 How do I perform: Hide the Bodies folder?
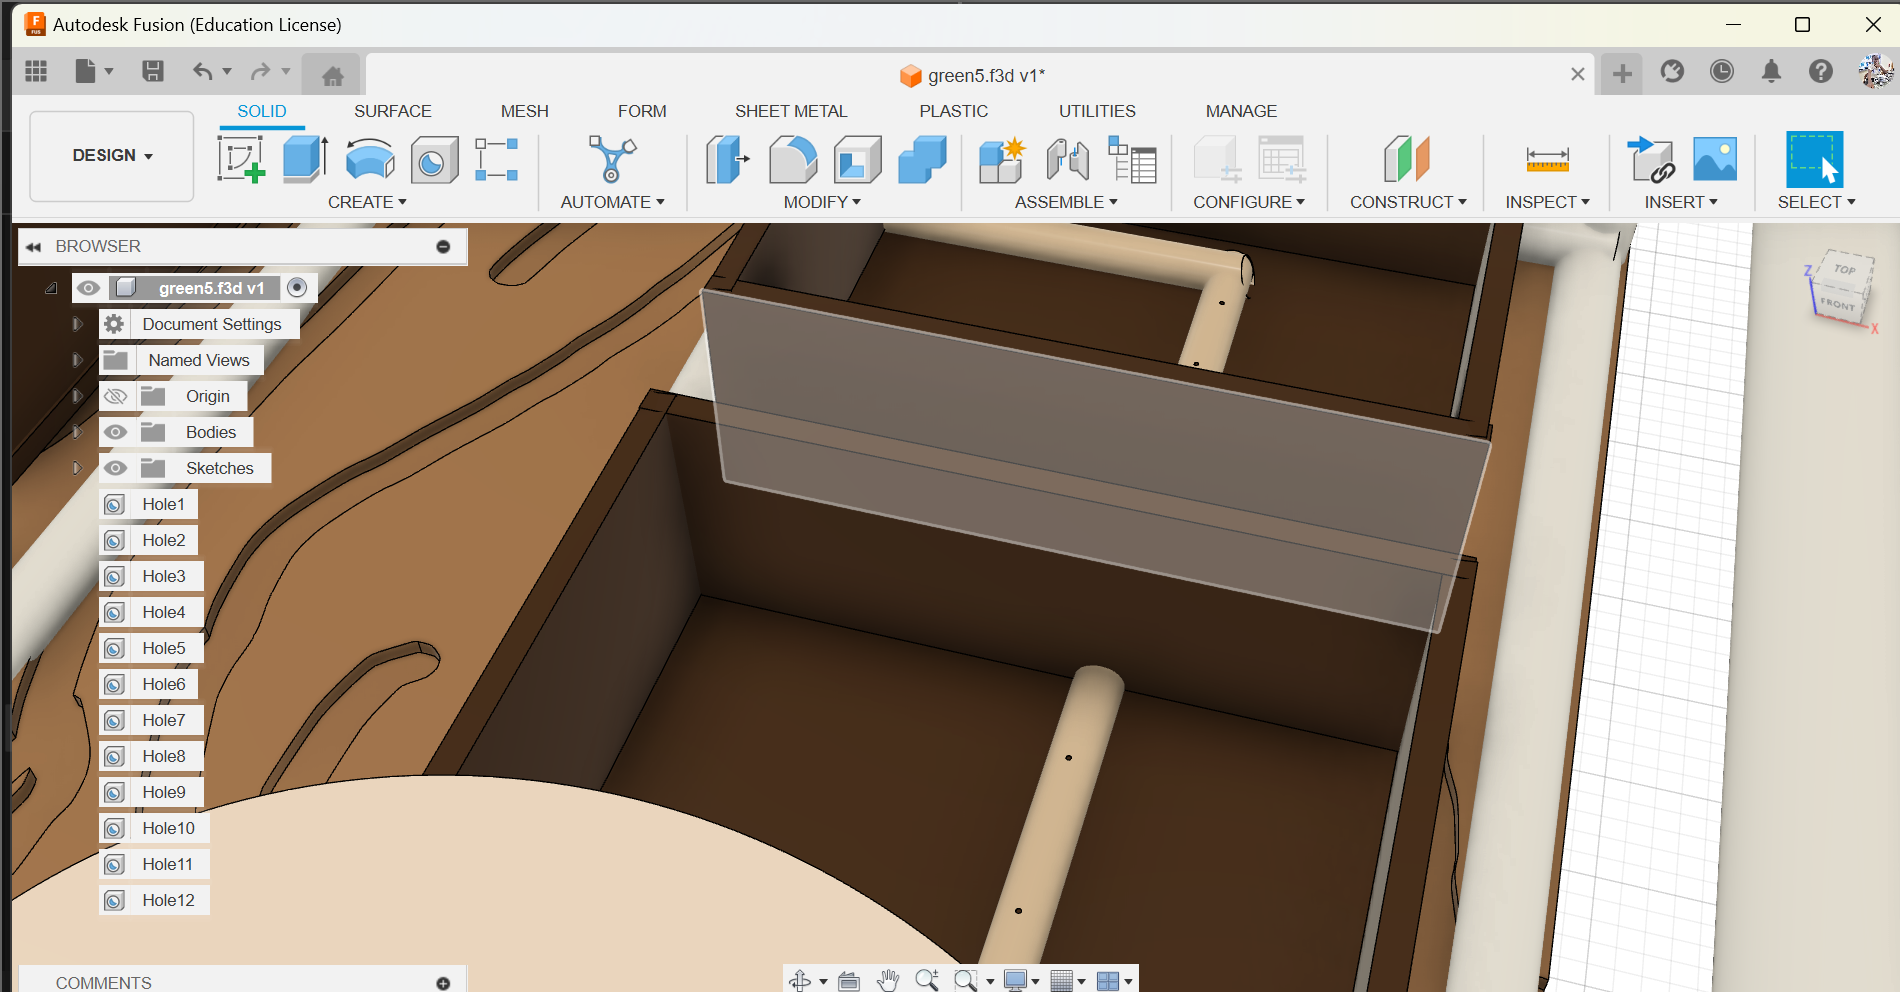pos(116,432)
